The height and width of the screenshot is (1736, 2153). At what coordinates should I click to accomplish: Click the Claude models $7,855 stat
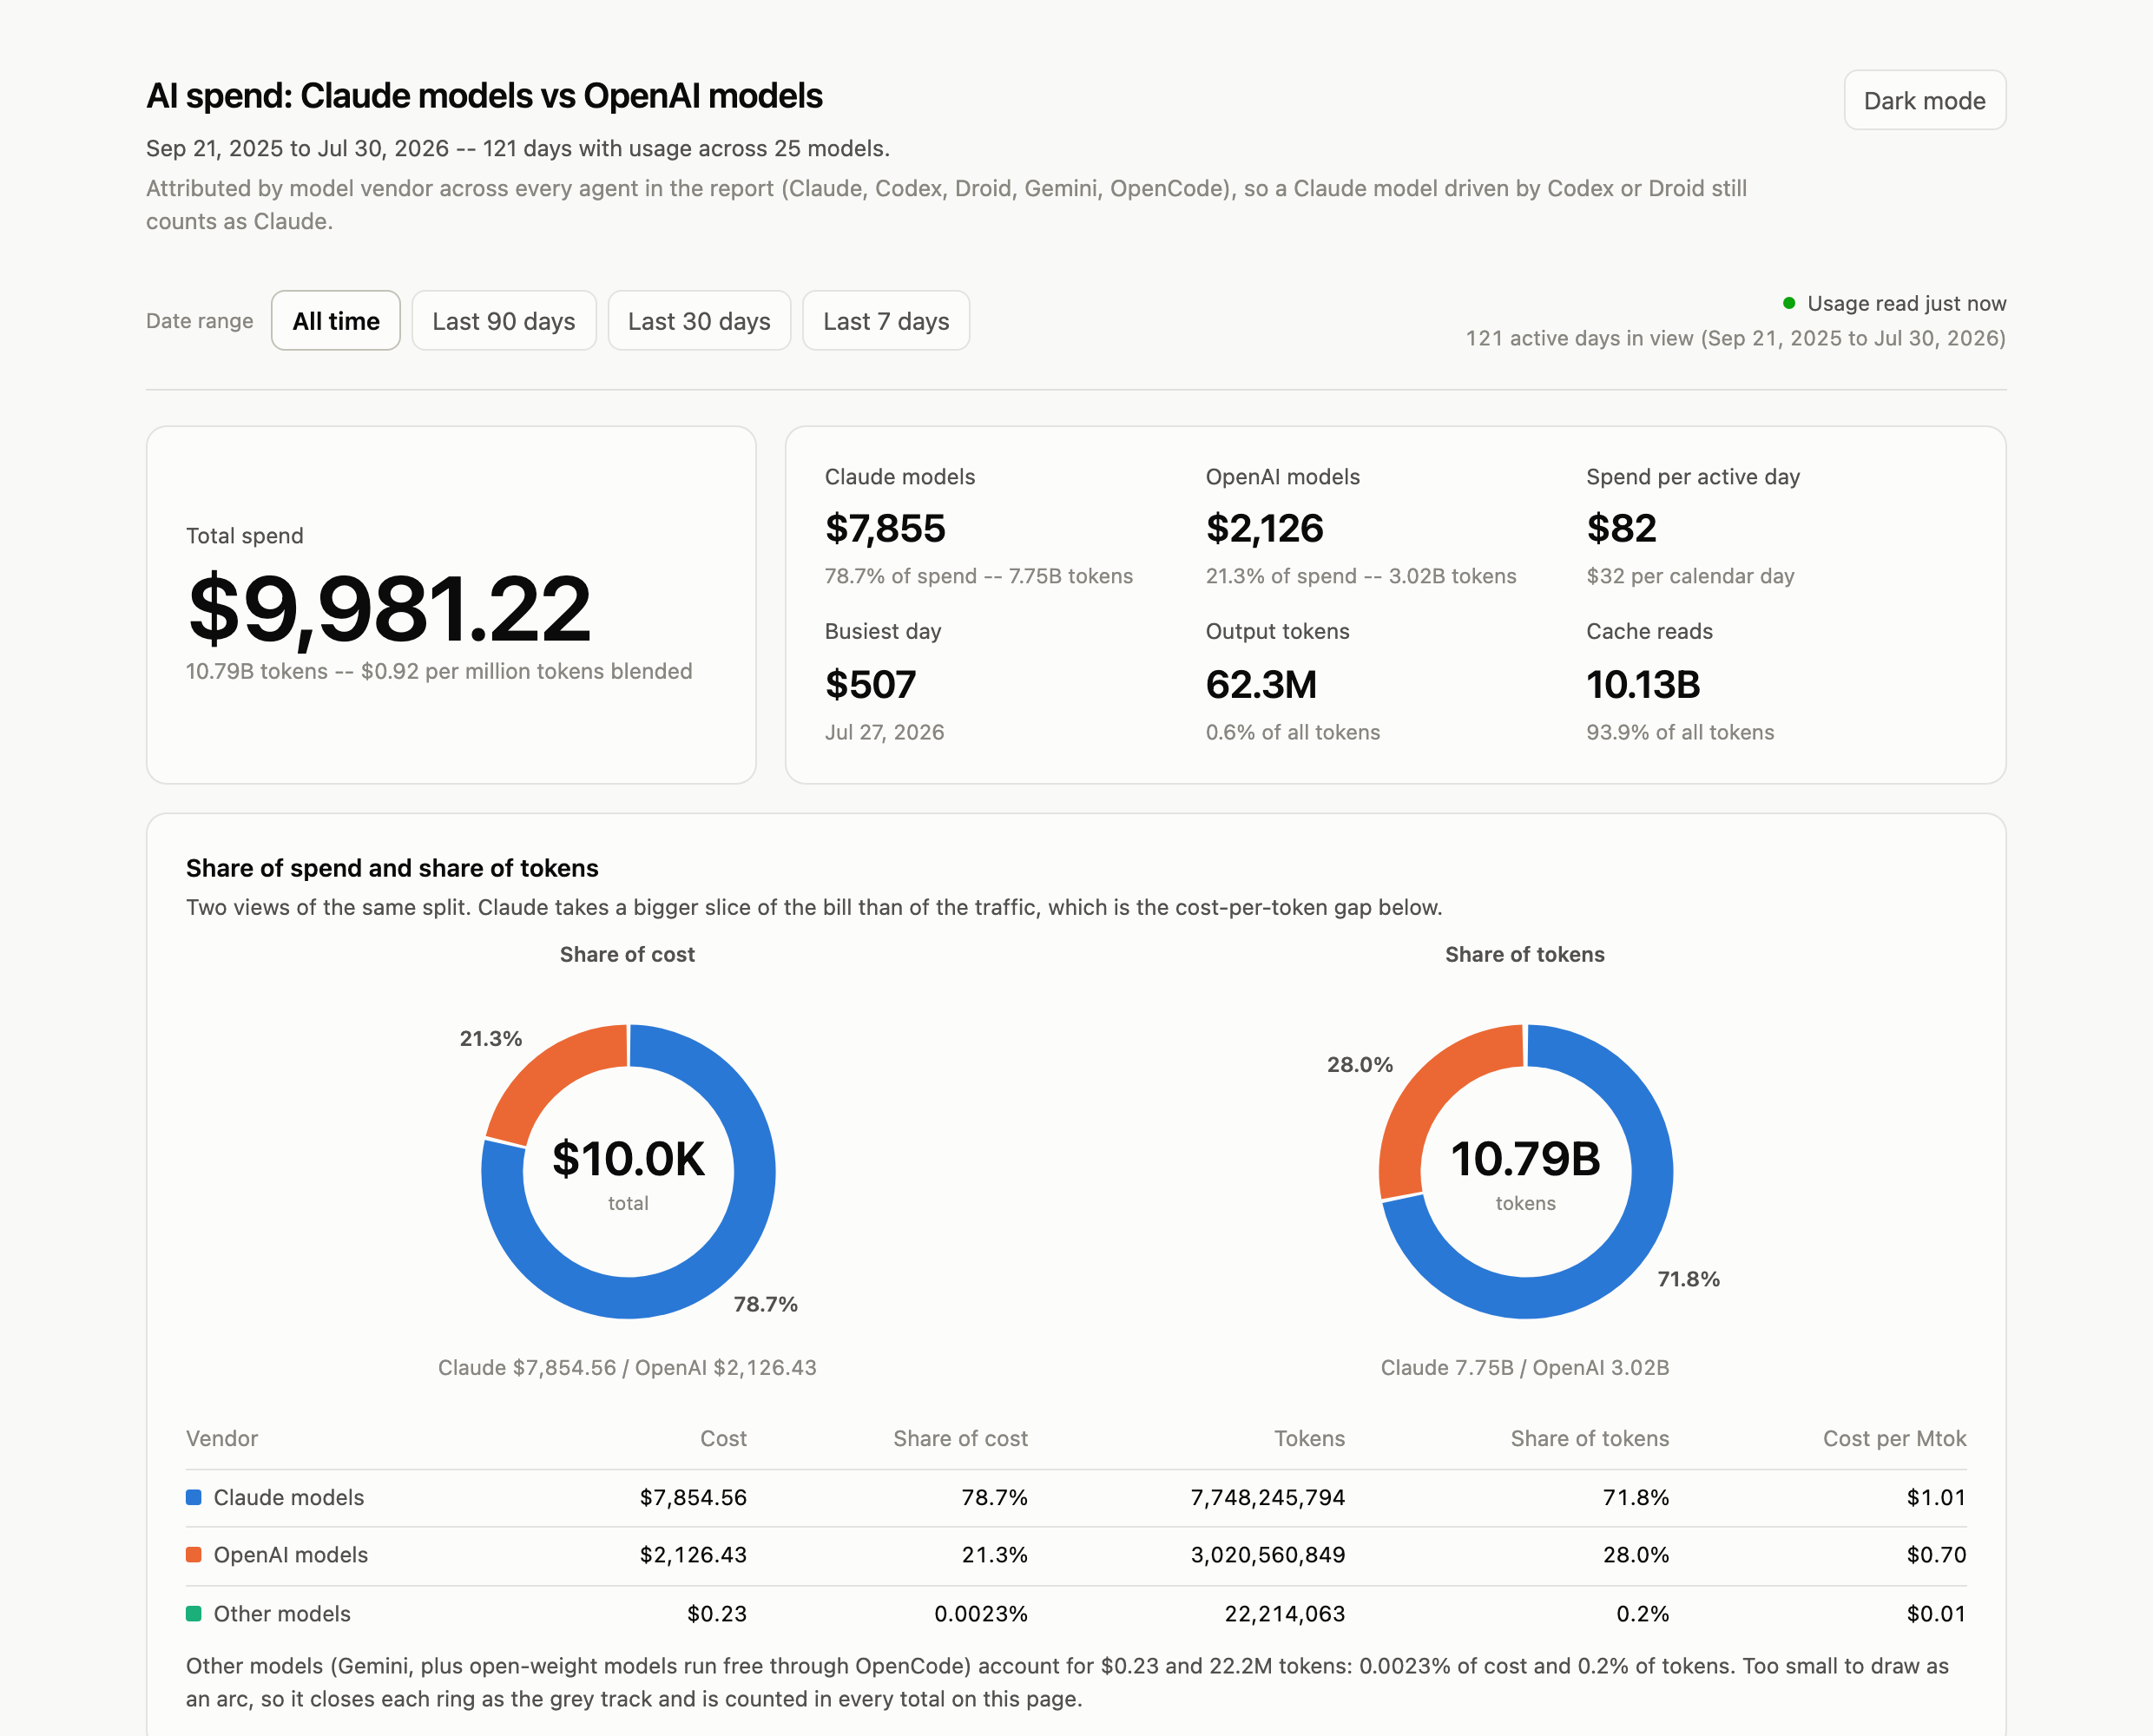(885, 528)
